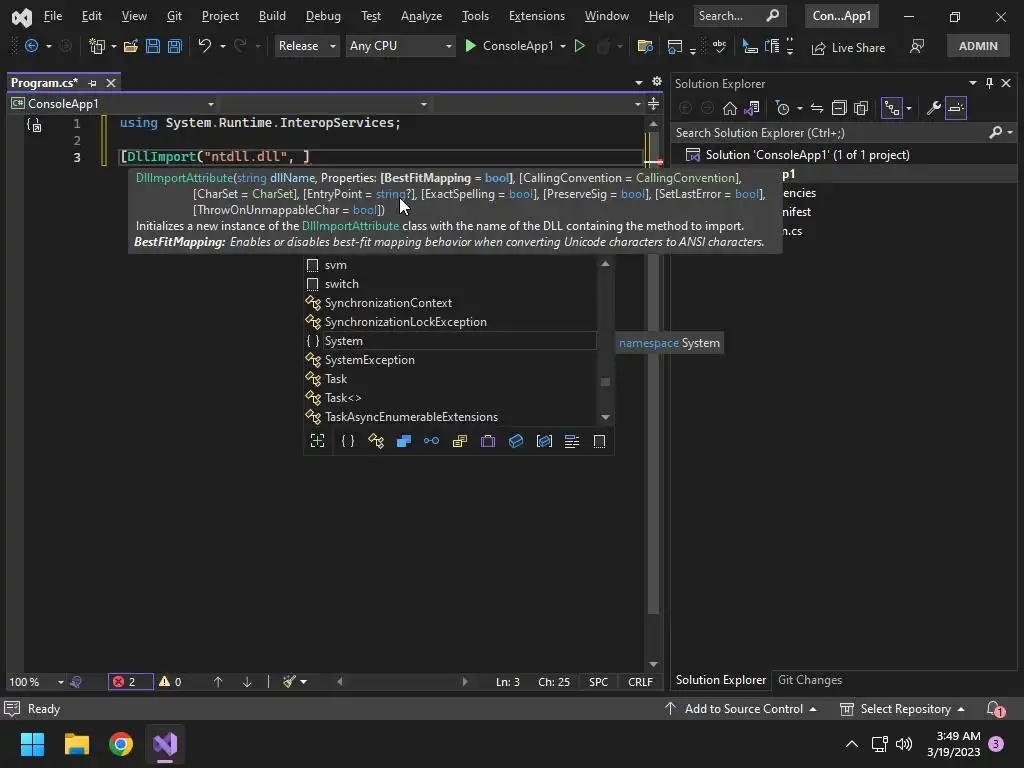Click the Open File folder icon
Image resolution: width=1024 pixels, height=768 pixels.
131,46
